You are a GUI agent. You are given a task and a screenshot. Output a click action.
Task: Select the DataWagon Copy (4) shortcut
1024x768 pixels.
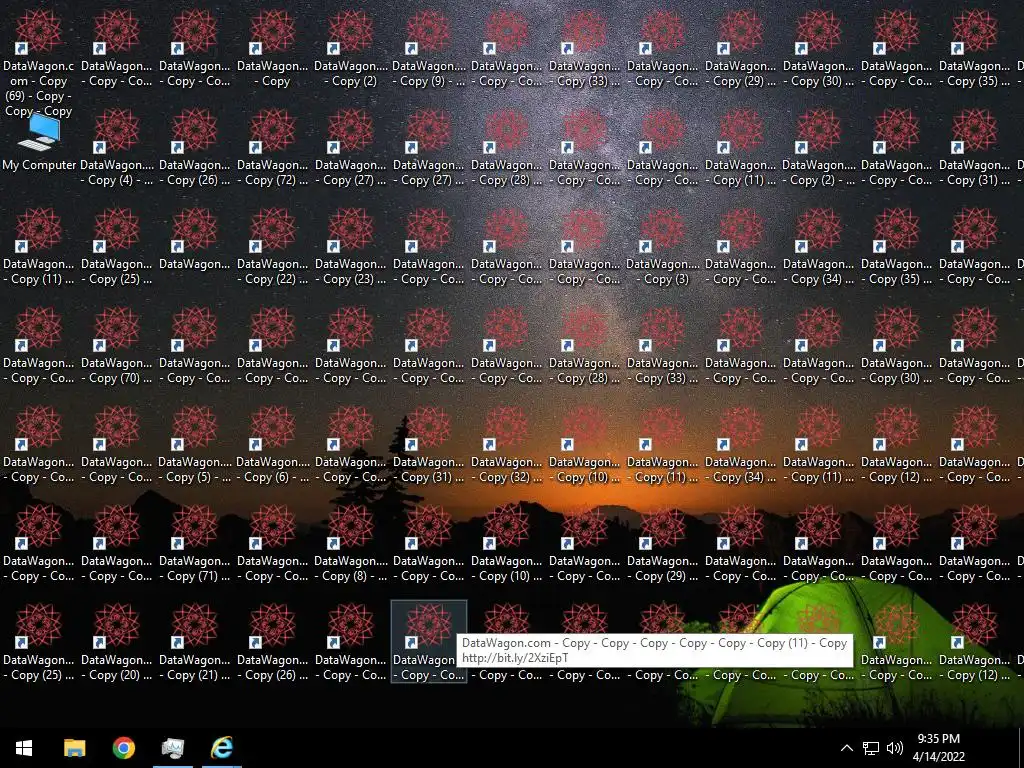click(x=117, y=148)
